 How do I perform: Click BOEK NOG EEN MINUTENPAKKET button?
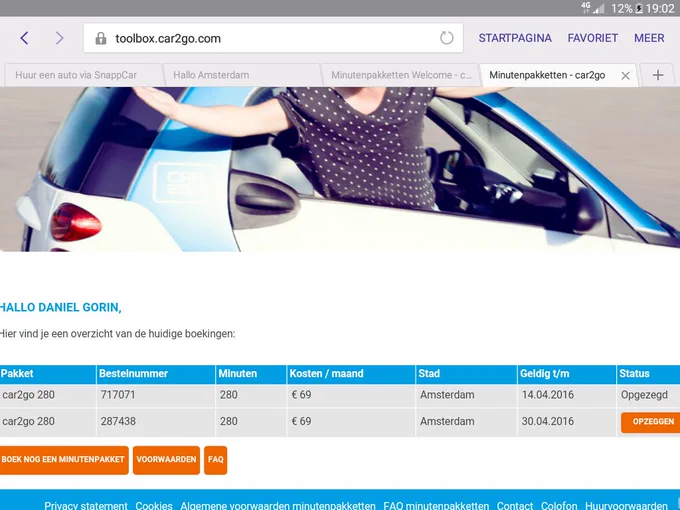pyautogui.click(x=63, y=460)
